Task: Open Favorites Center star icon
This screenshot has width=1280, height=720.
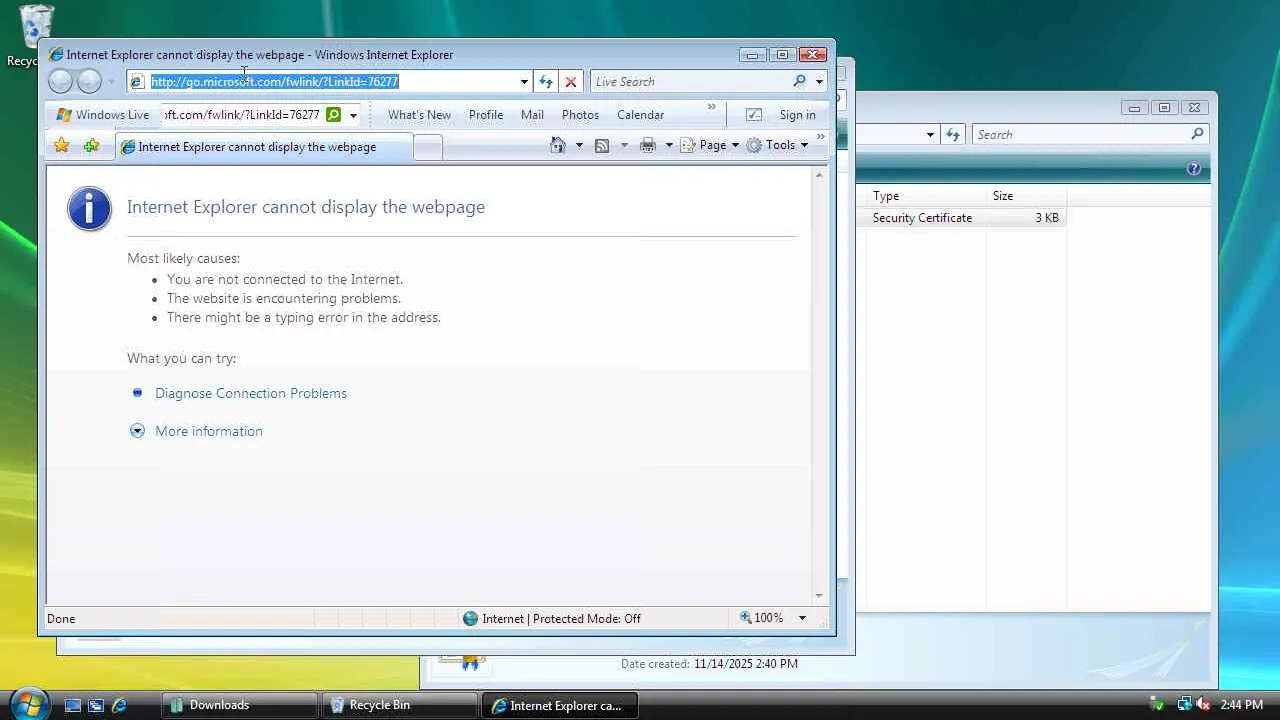Action: click(62, 146)
